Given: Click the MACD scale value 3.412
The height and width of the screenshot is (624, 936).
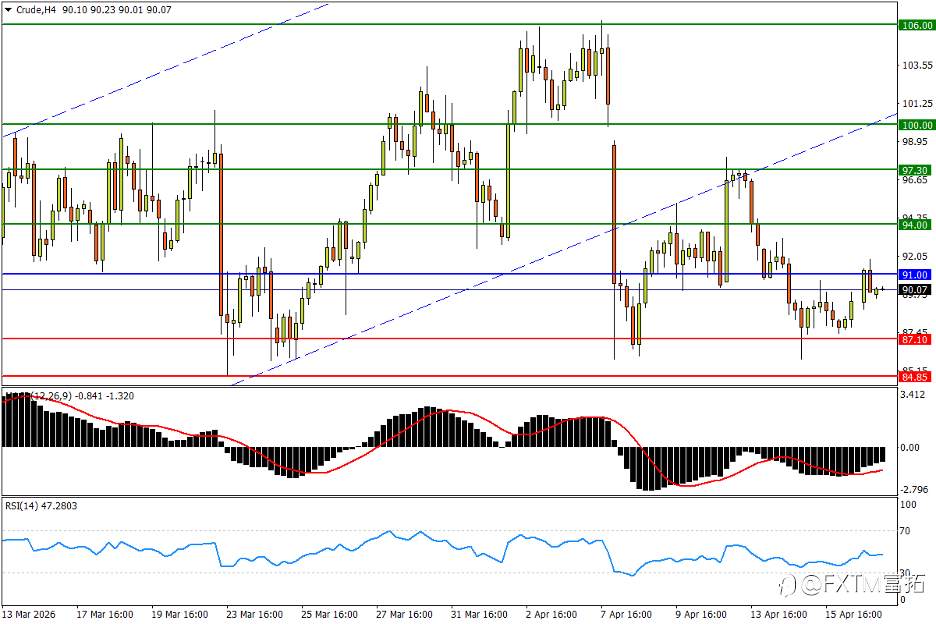Looking at the screenshot, I should (x=913, y=394).
